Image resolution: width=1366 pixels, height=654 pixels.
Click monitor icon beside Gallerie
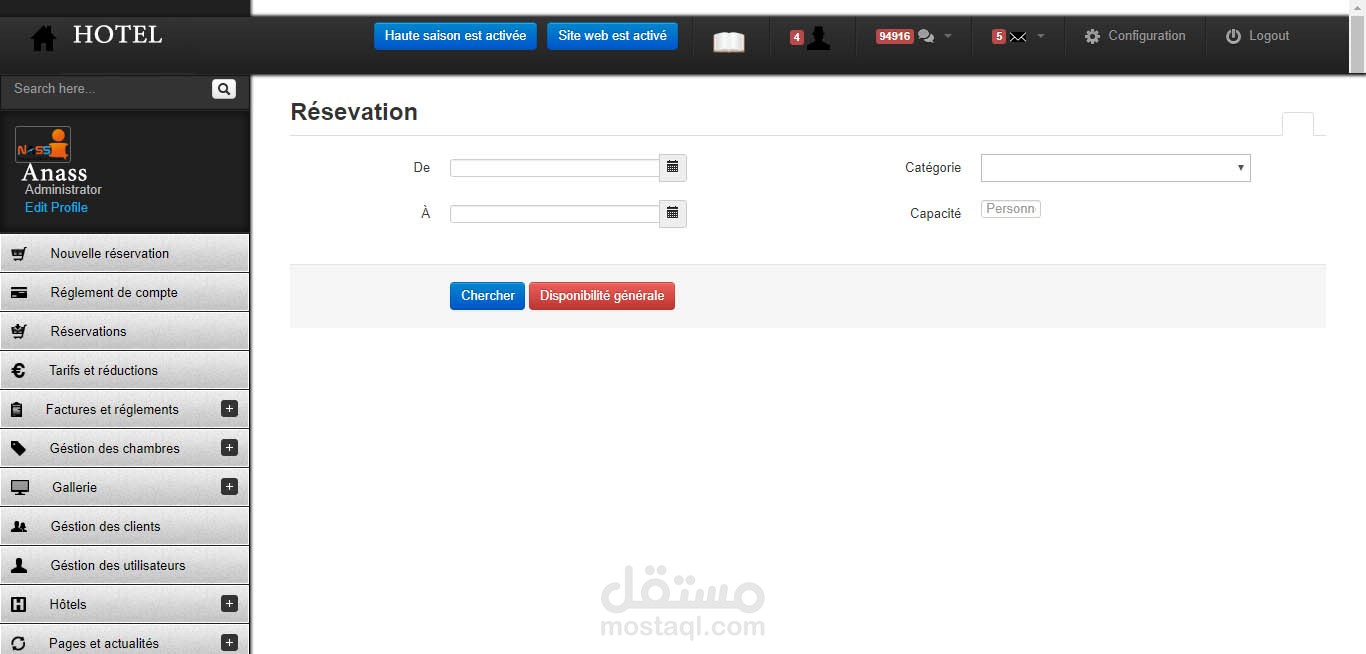pos(20,488)
